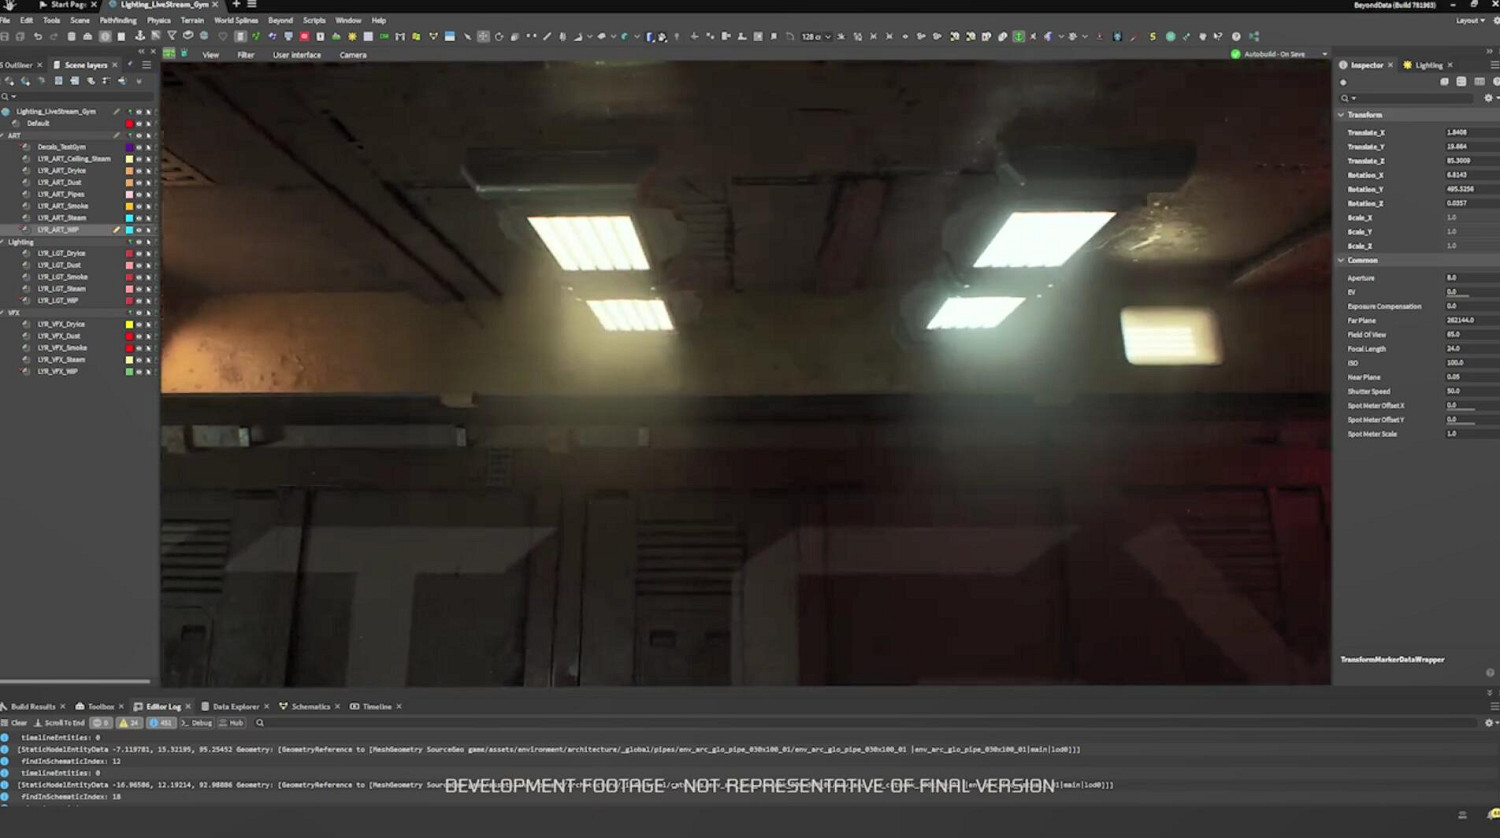Click the Scroll To End button
Image resolution: width=1500 pixels, height=838 pixels.
[x=60, y=723]
